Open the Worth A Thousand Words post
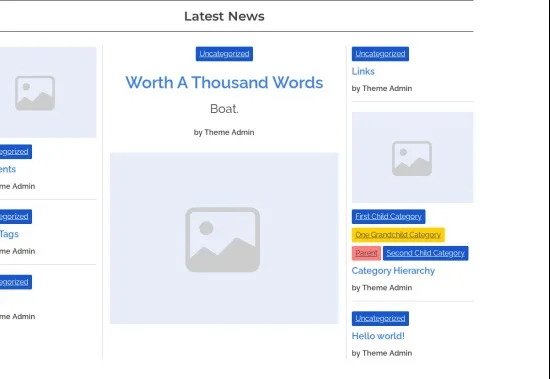 point(224,83)
